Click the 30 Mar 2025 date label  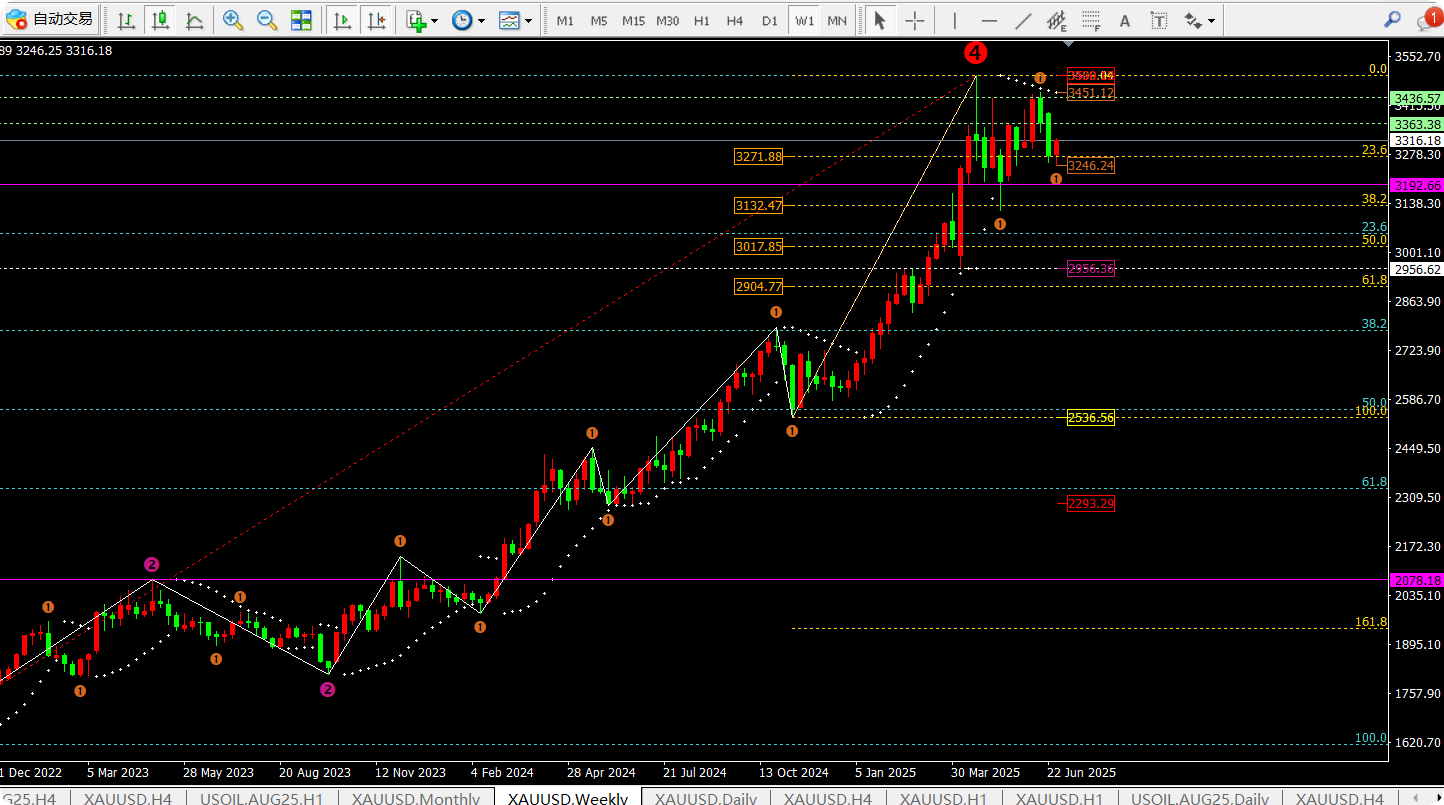[x=985, y=773]
